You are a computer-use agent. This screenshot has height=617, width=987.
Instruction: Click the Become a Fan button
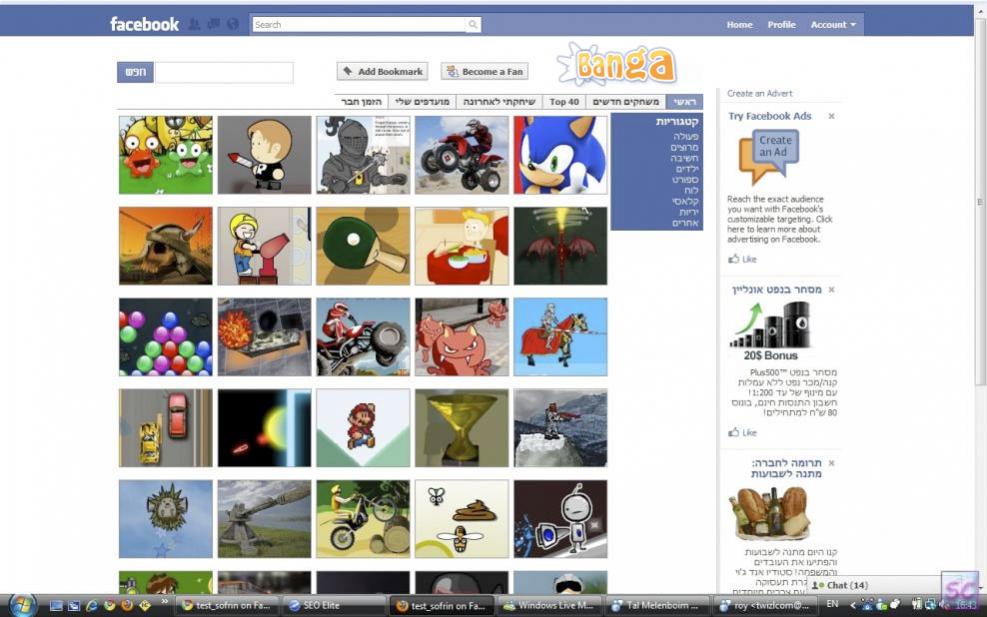pyautogui.click(x=485, y=72)
